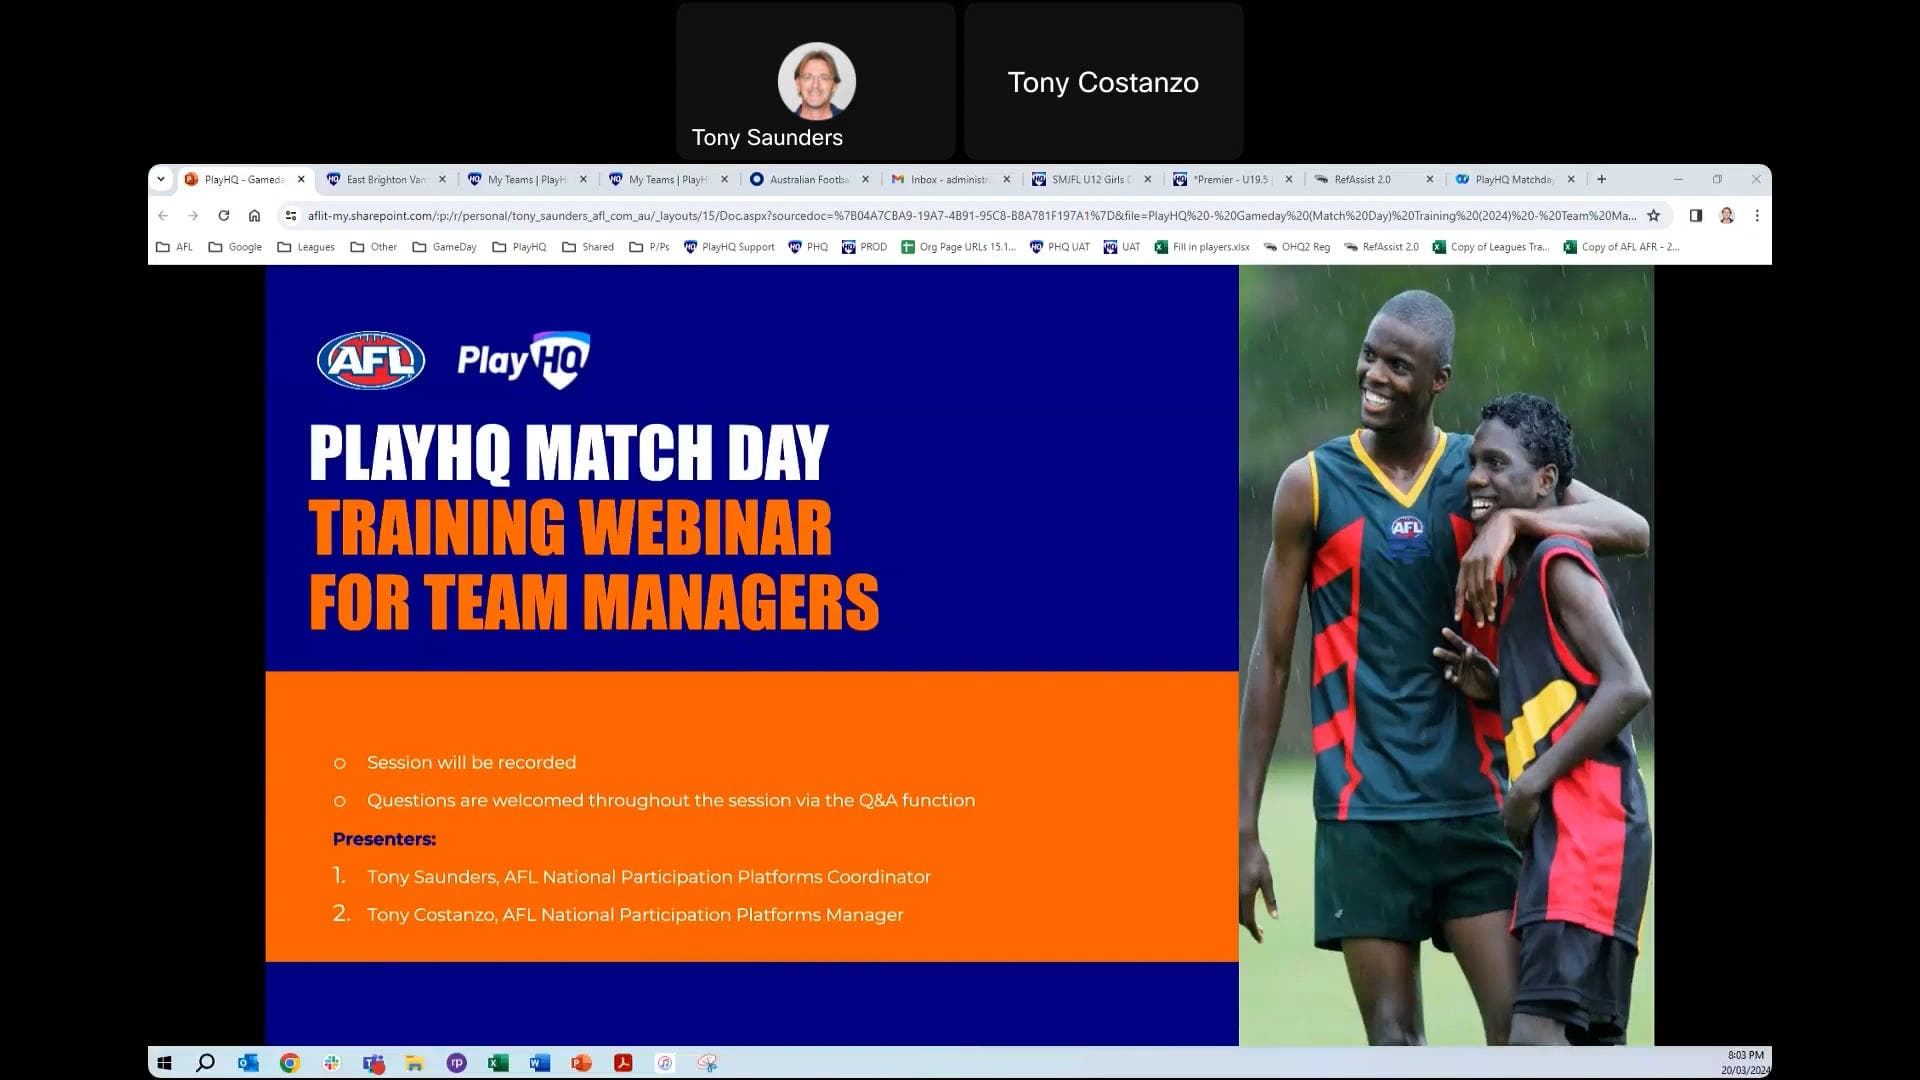The width and height of the screenshot is (1920, 1080).
Task: Open PowerPoint from the taskbar
Action: click(x=581, y=1063)
